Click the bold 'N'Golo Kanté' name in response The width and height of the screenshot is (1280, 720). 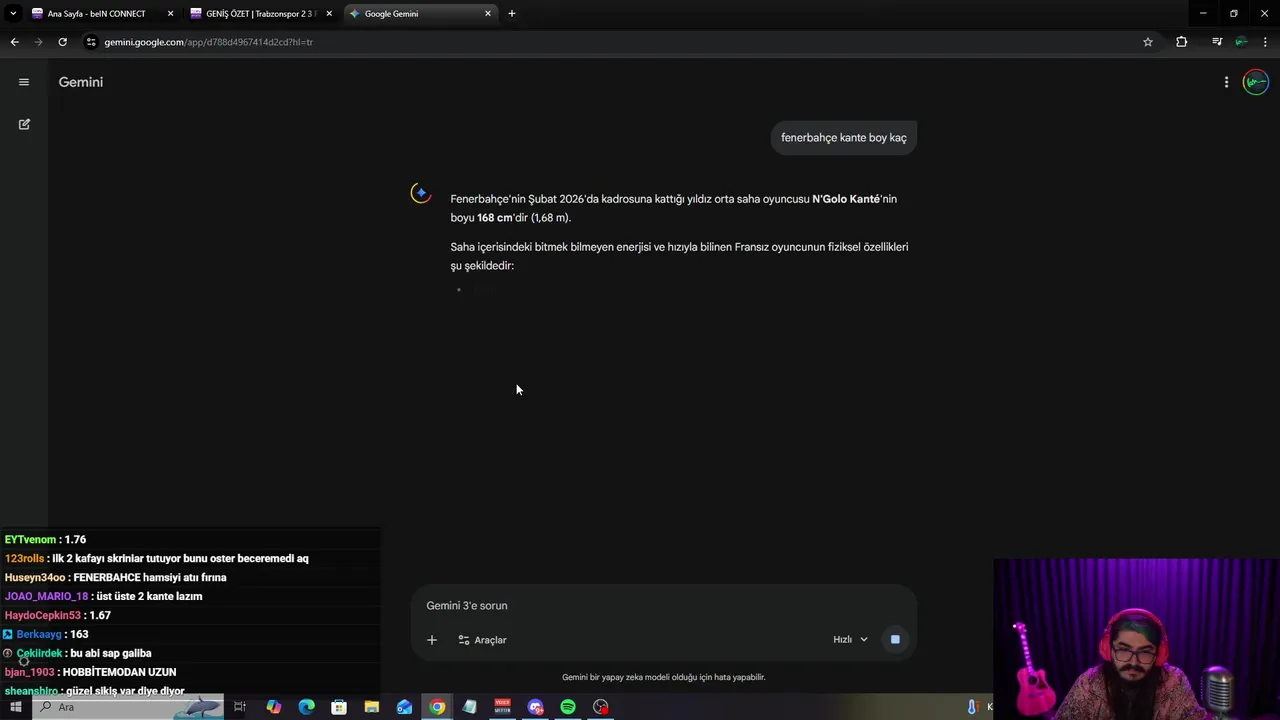[x=846, y=199]
